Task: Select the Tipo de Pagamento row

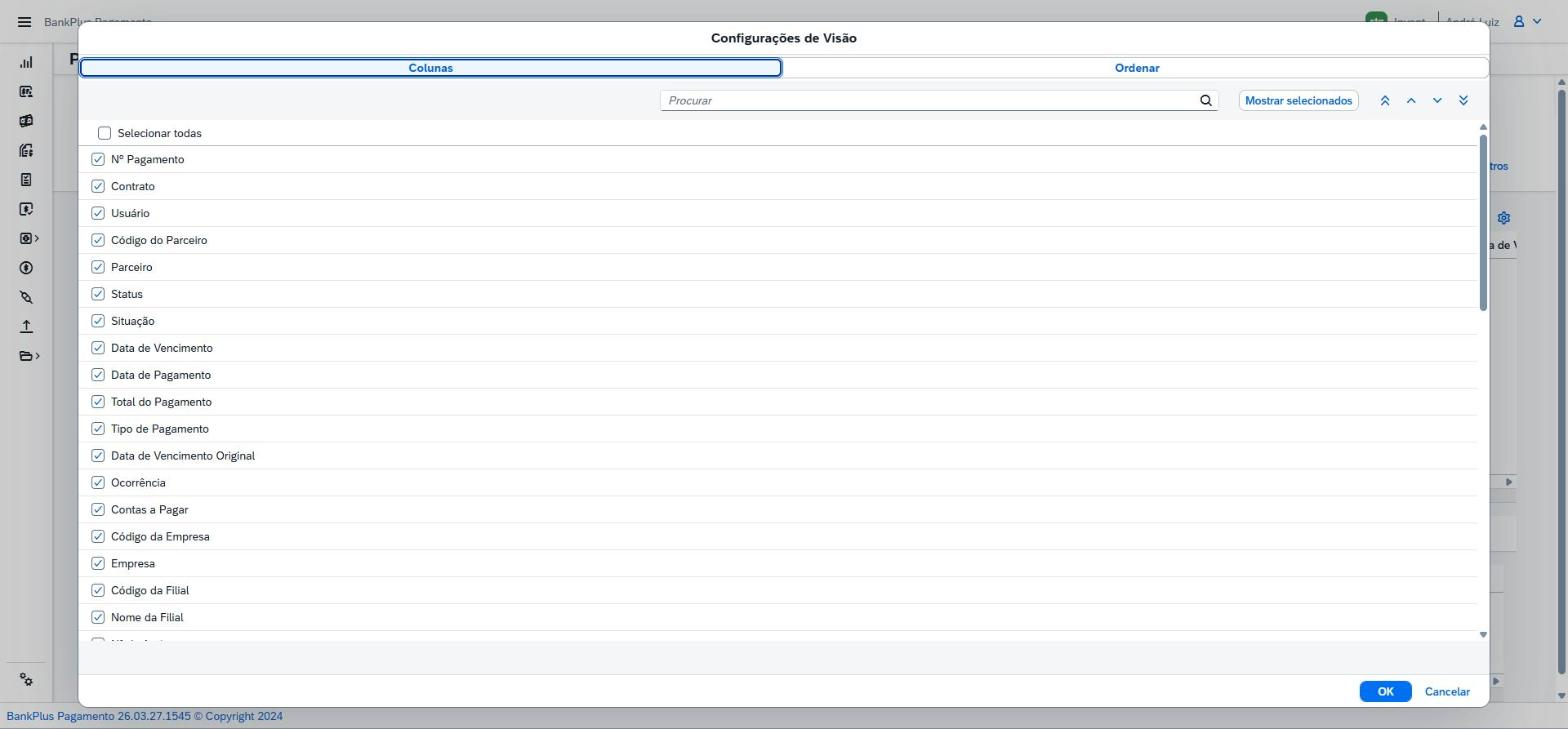Action: 778,429
